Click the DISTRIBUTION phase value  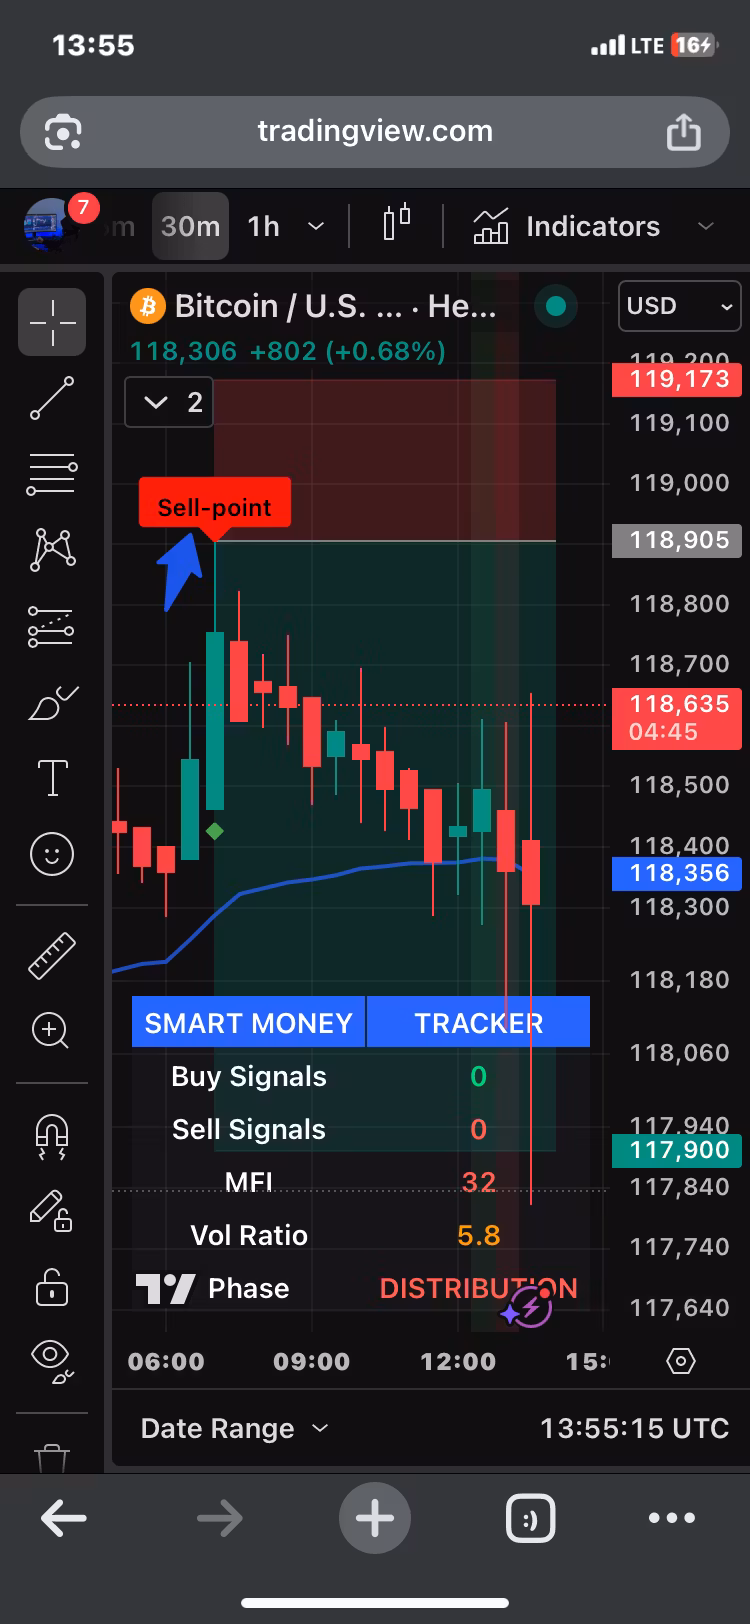tap(478, 1289)
